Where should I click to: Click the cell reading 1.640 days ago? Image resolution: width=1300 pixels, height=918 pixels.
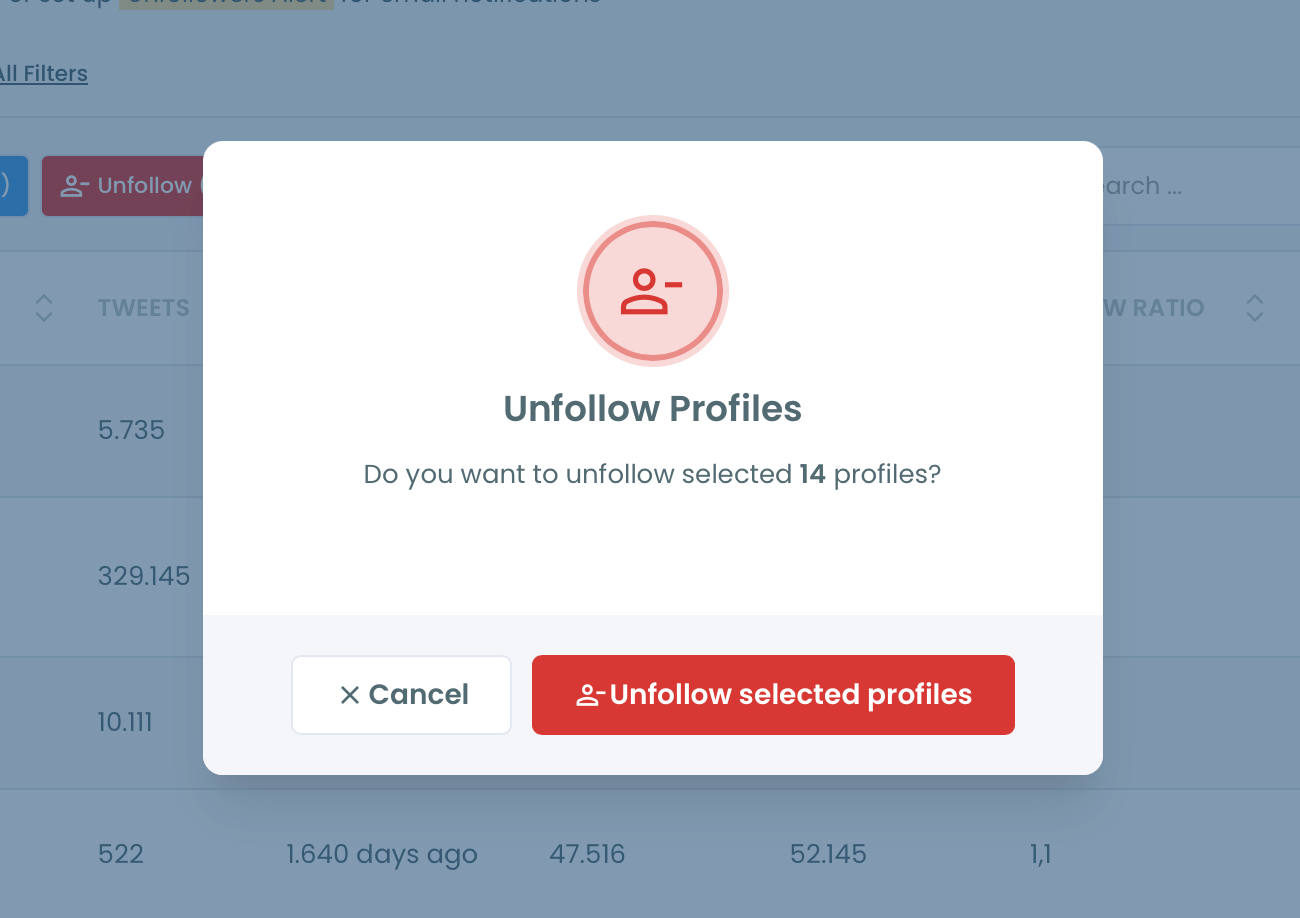coord(382,854)
